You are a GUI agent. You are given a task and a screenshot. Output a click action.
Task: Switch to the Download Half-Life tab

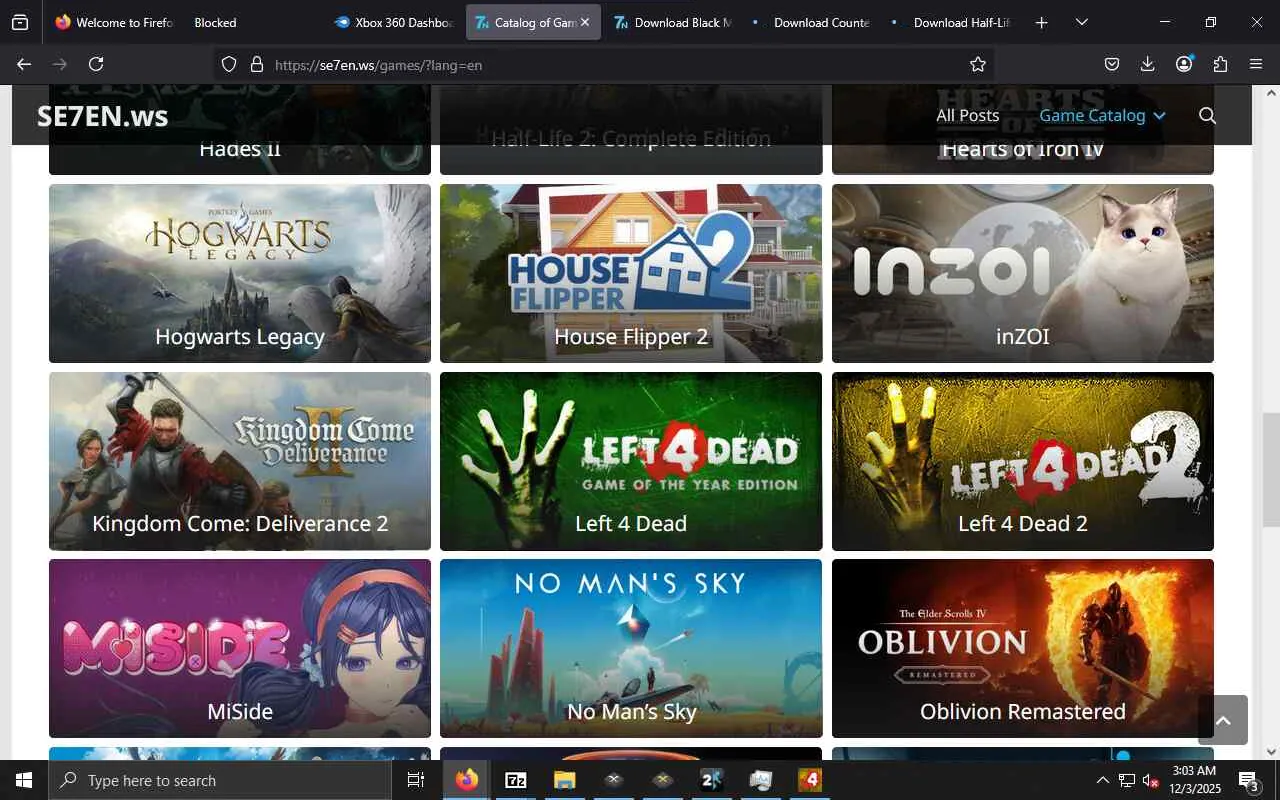tap(952, 22)
